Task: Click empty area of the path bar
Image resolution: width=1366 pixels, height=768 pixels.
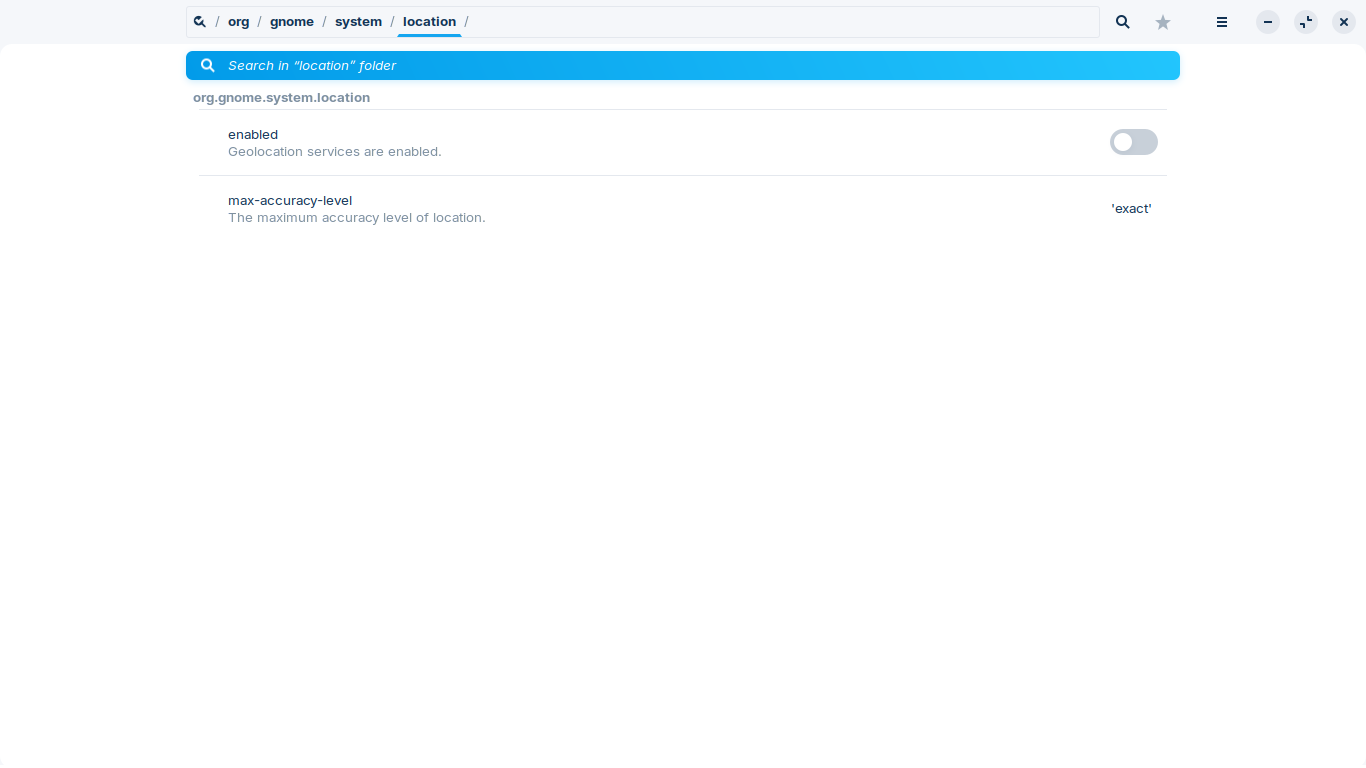Action: (x=780, y=22)
